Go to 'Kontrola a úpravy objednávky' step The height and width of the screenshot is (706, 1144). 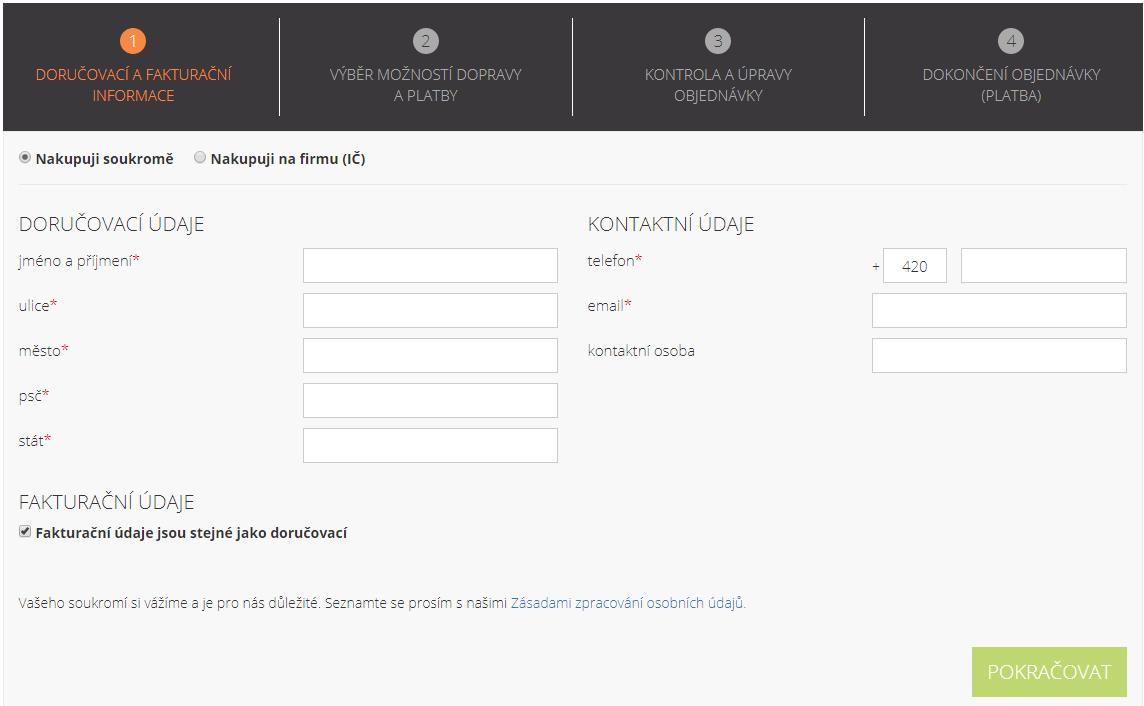pos(718,85)
